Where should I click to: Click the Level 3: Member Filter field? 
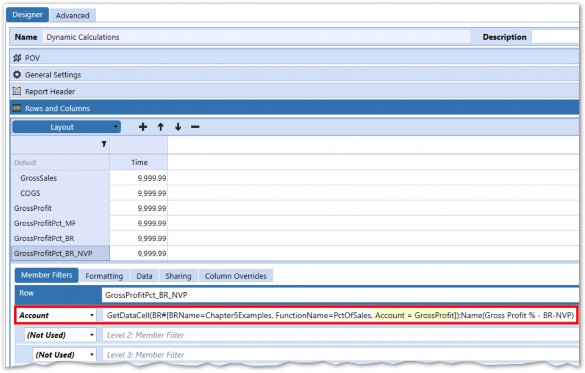341,354
